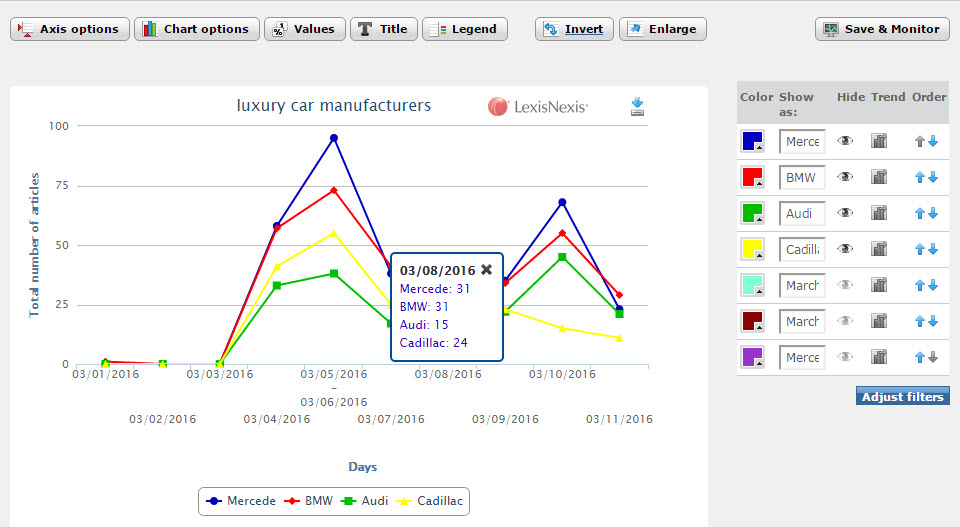Open Chart options

pos(197,29)
